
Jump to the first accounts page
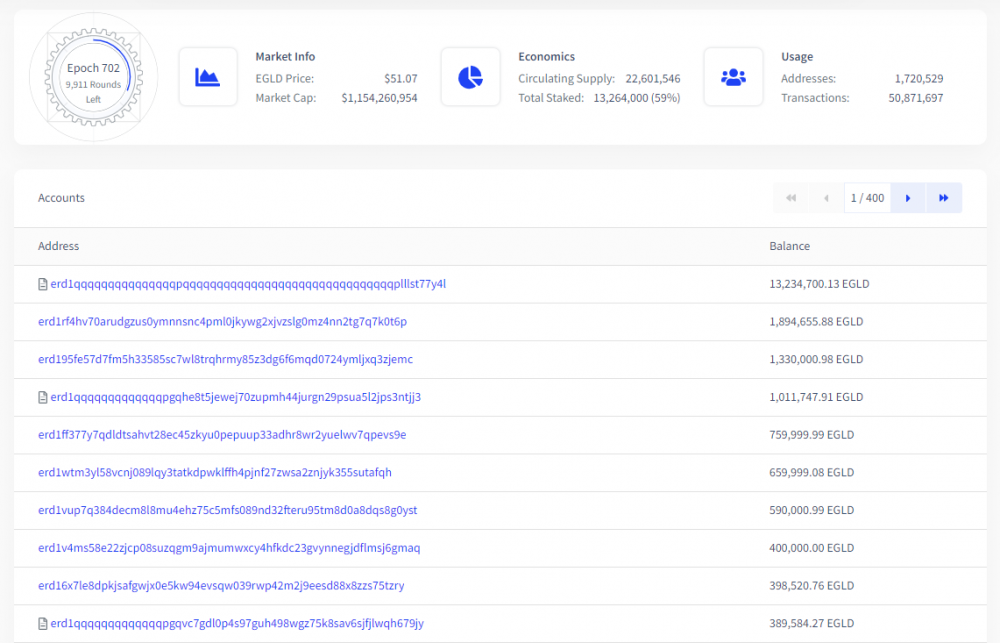[791, 198]
